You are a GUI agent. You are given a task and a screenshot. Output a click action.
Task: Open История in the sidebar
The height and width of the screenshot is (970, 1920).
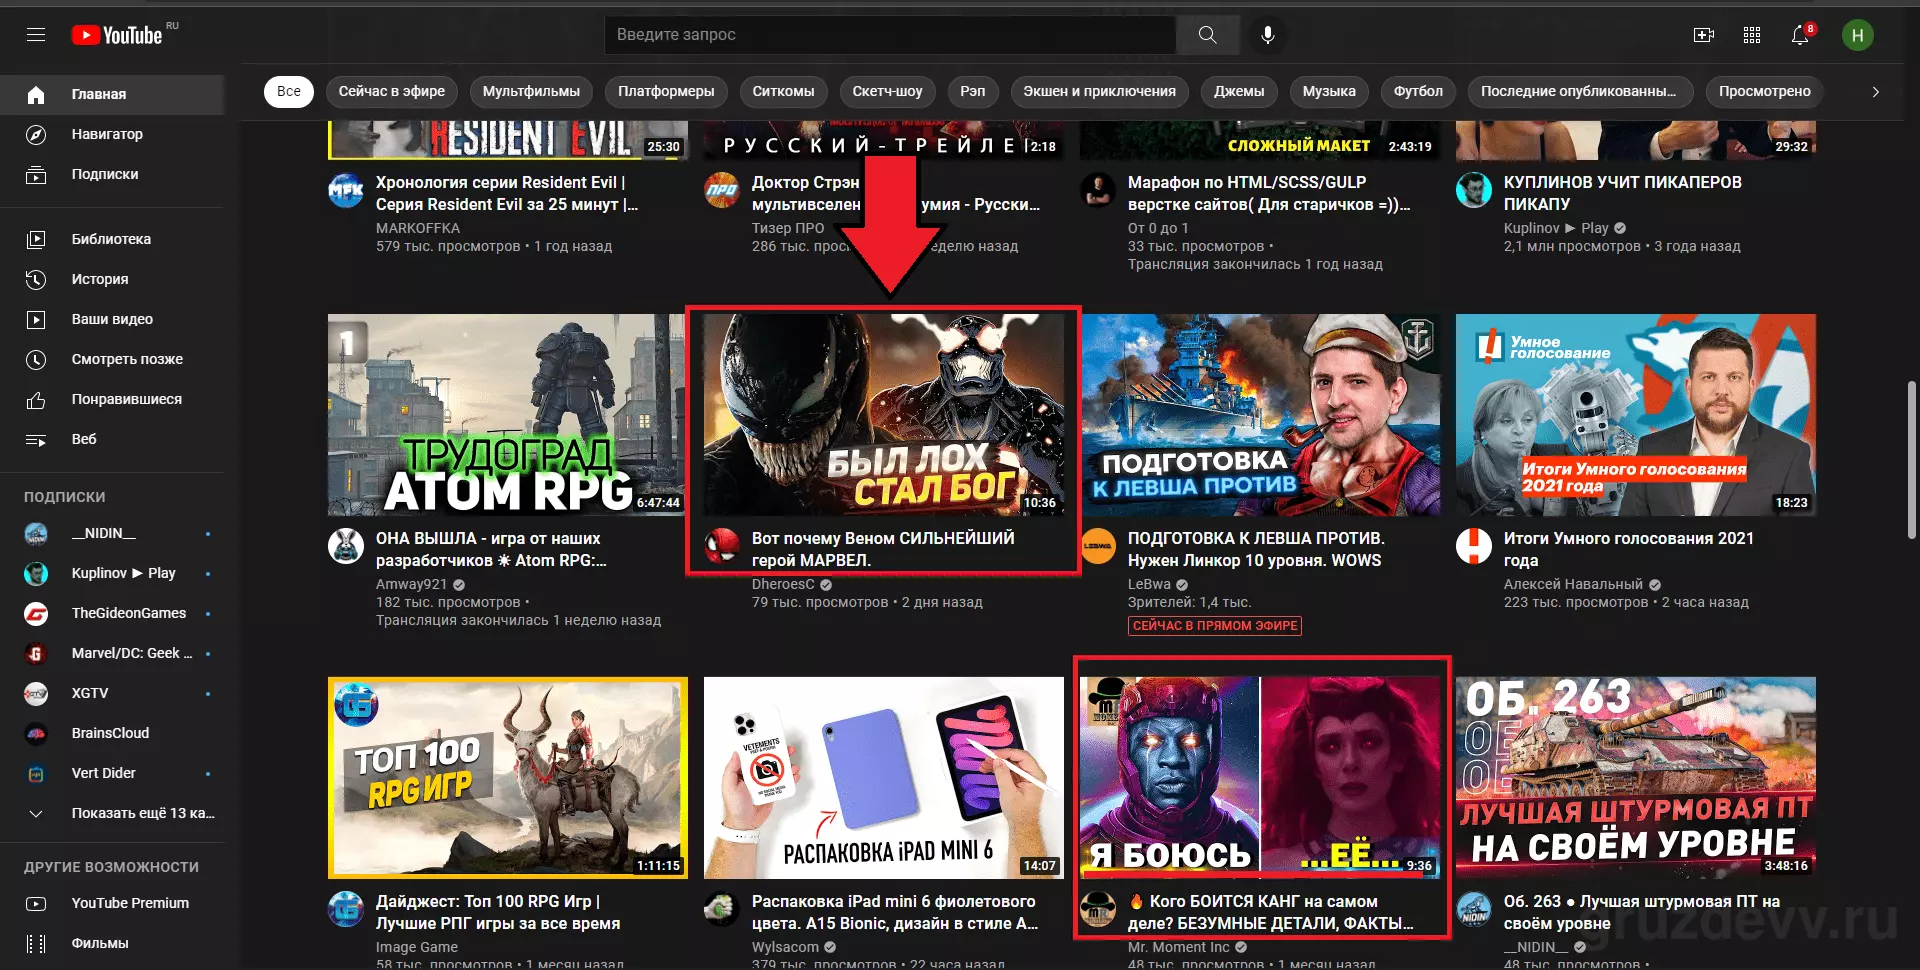tap(112, 279)
